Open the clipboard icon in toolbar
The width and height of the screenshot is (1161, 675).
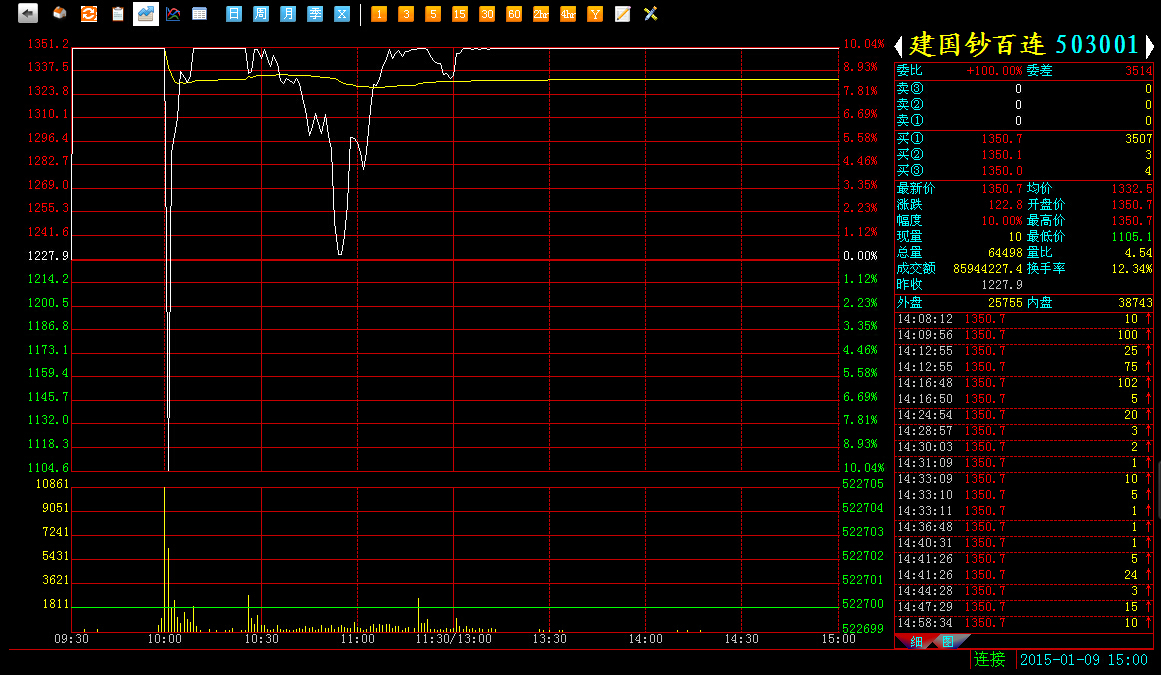click(x=118, y=13)
